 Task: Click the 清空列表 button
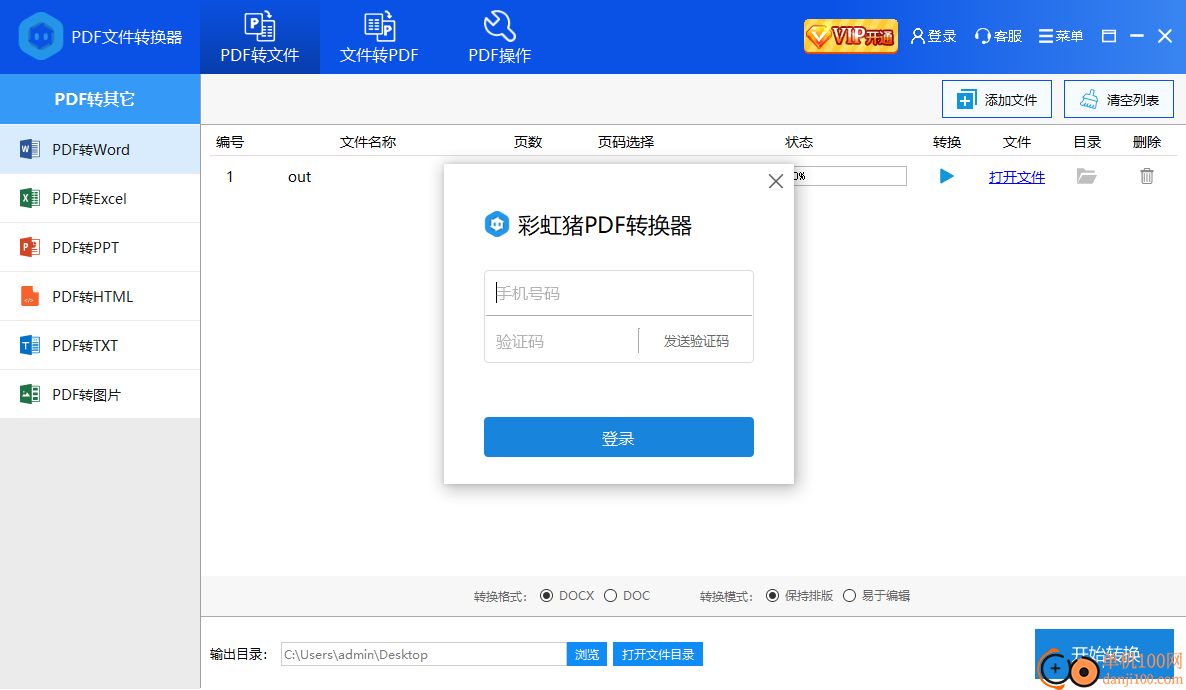pyautogui.click(x=1119, y=99)
